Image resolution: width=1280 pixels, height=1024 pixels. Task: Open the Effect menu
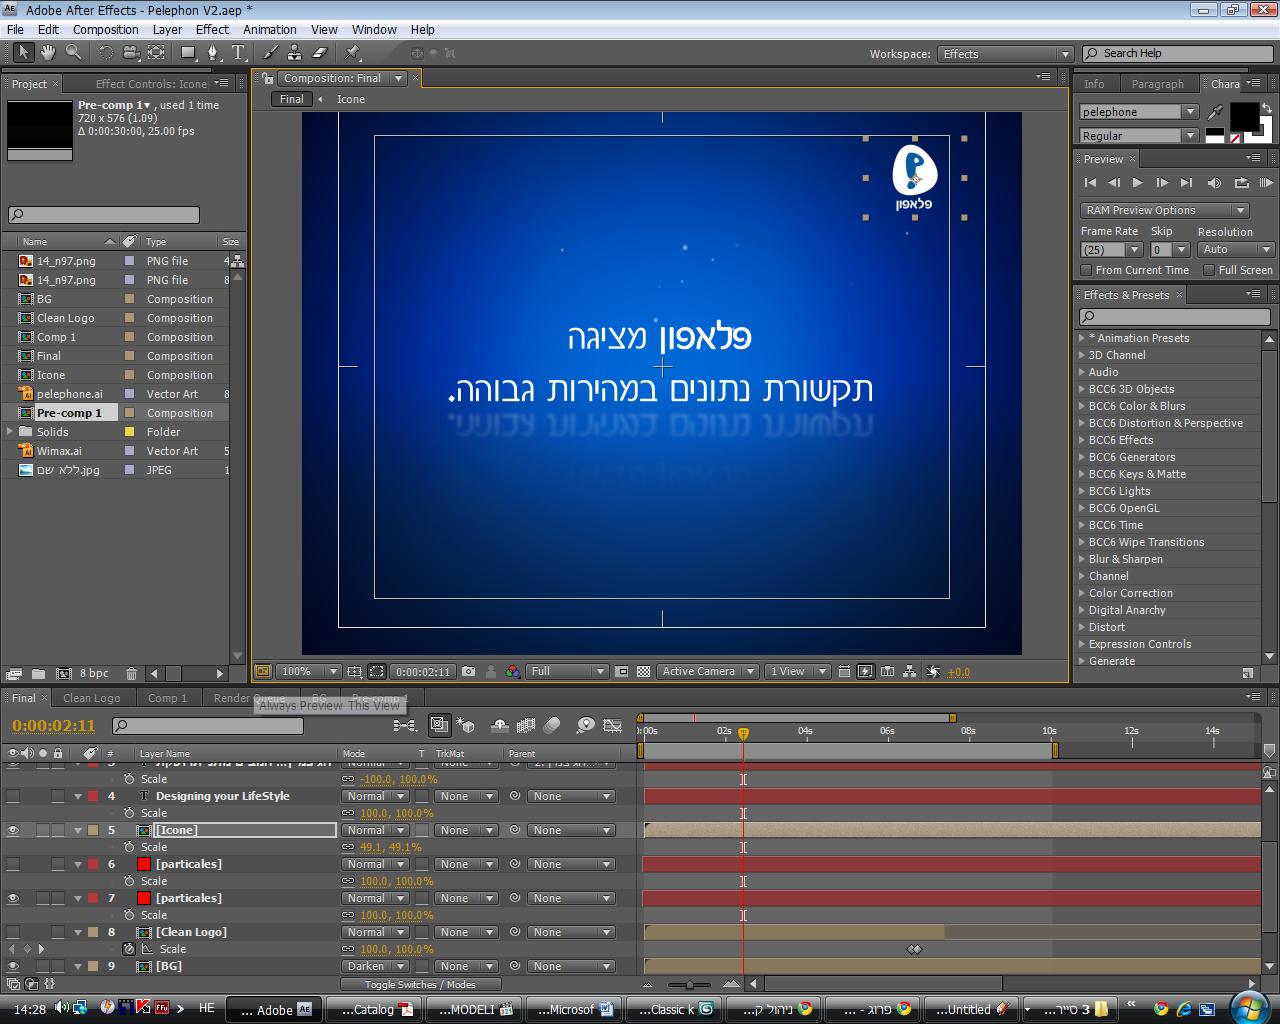pyautogui.click(x=212, y=29)
